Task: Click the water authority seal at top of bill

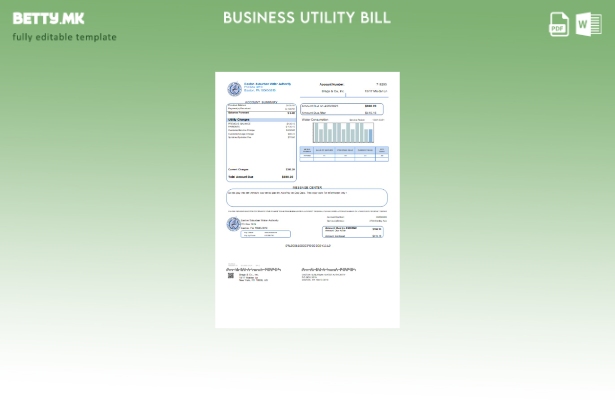Action: [234, 89]
